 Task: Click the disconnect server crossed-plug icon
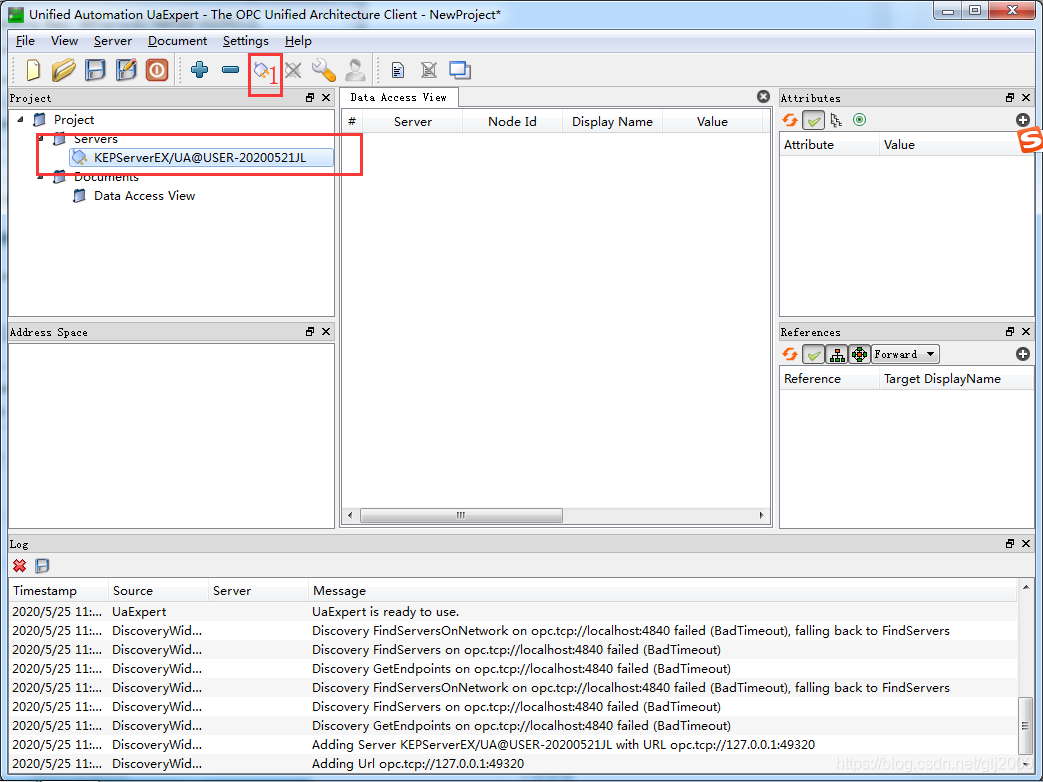[x=293, y=70]
